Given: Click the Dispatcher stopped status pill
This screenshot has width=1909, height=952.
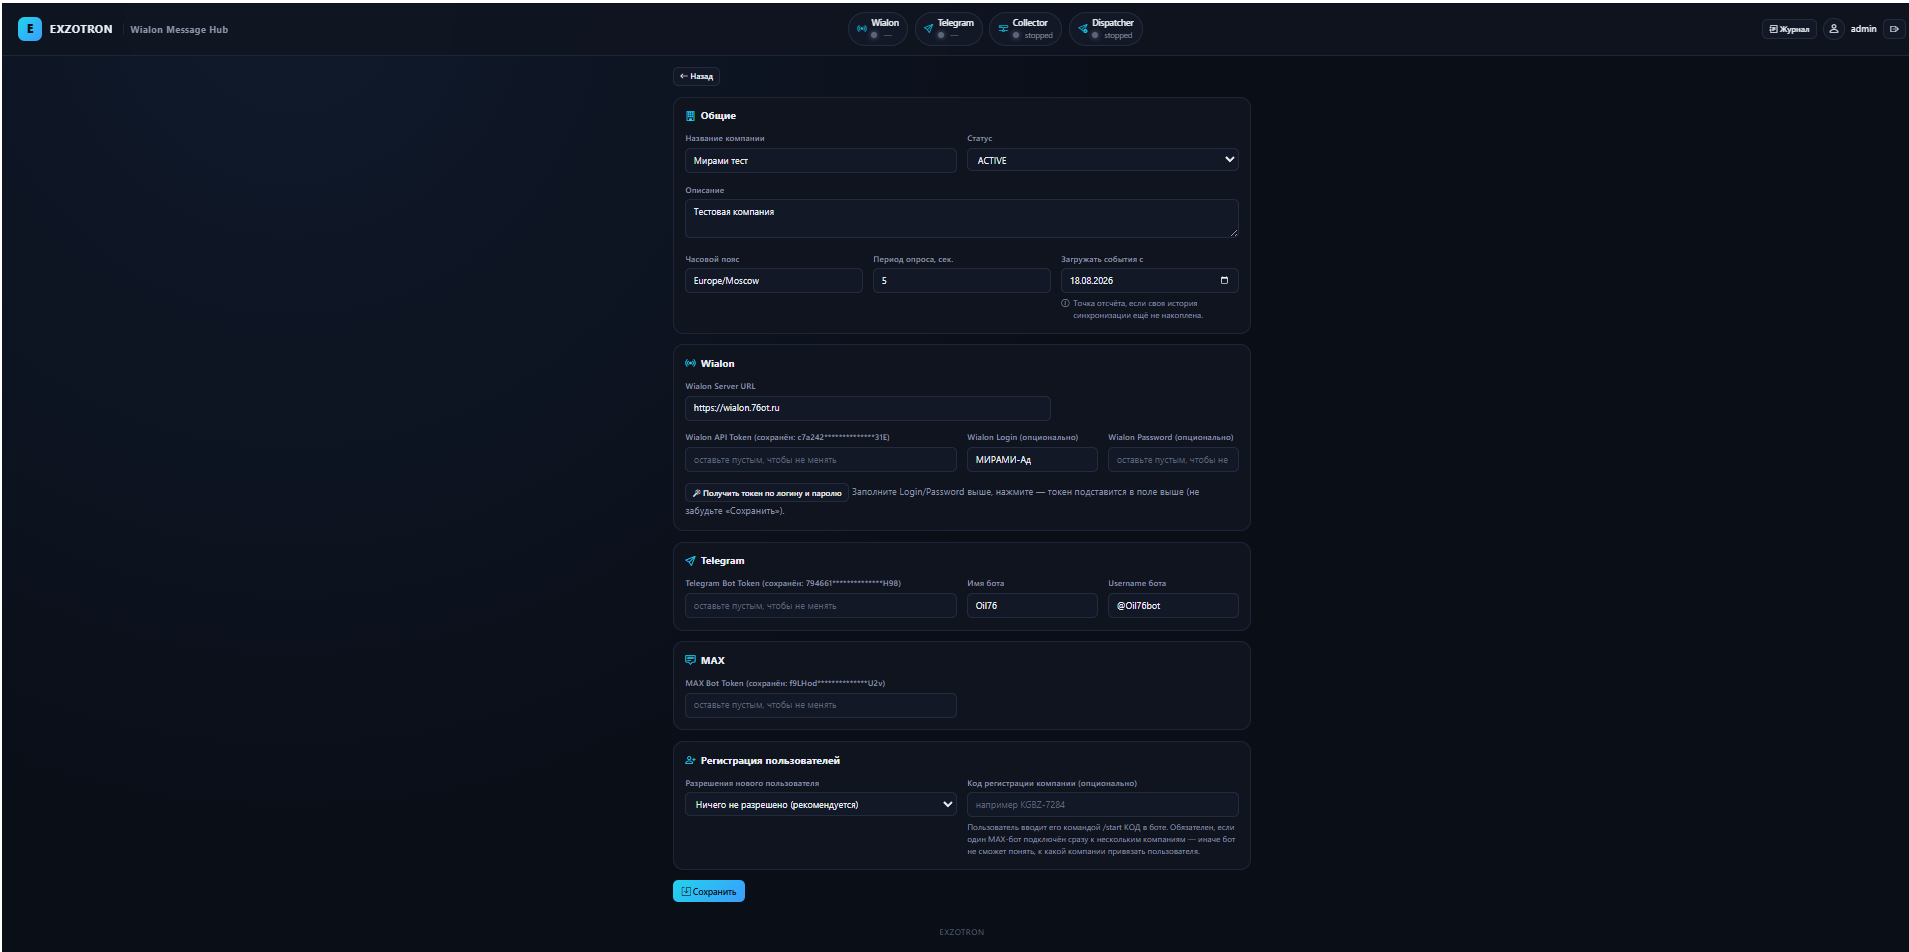Looking at the screenshot, I should [x=1106, y=29].
